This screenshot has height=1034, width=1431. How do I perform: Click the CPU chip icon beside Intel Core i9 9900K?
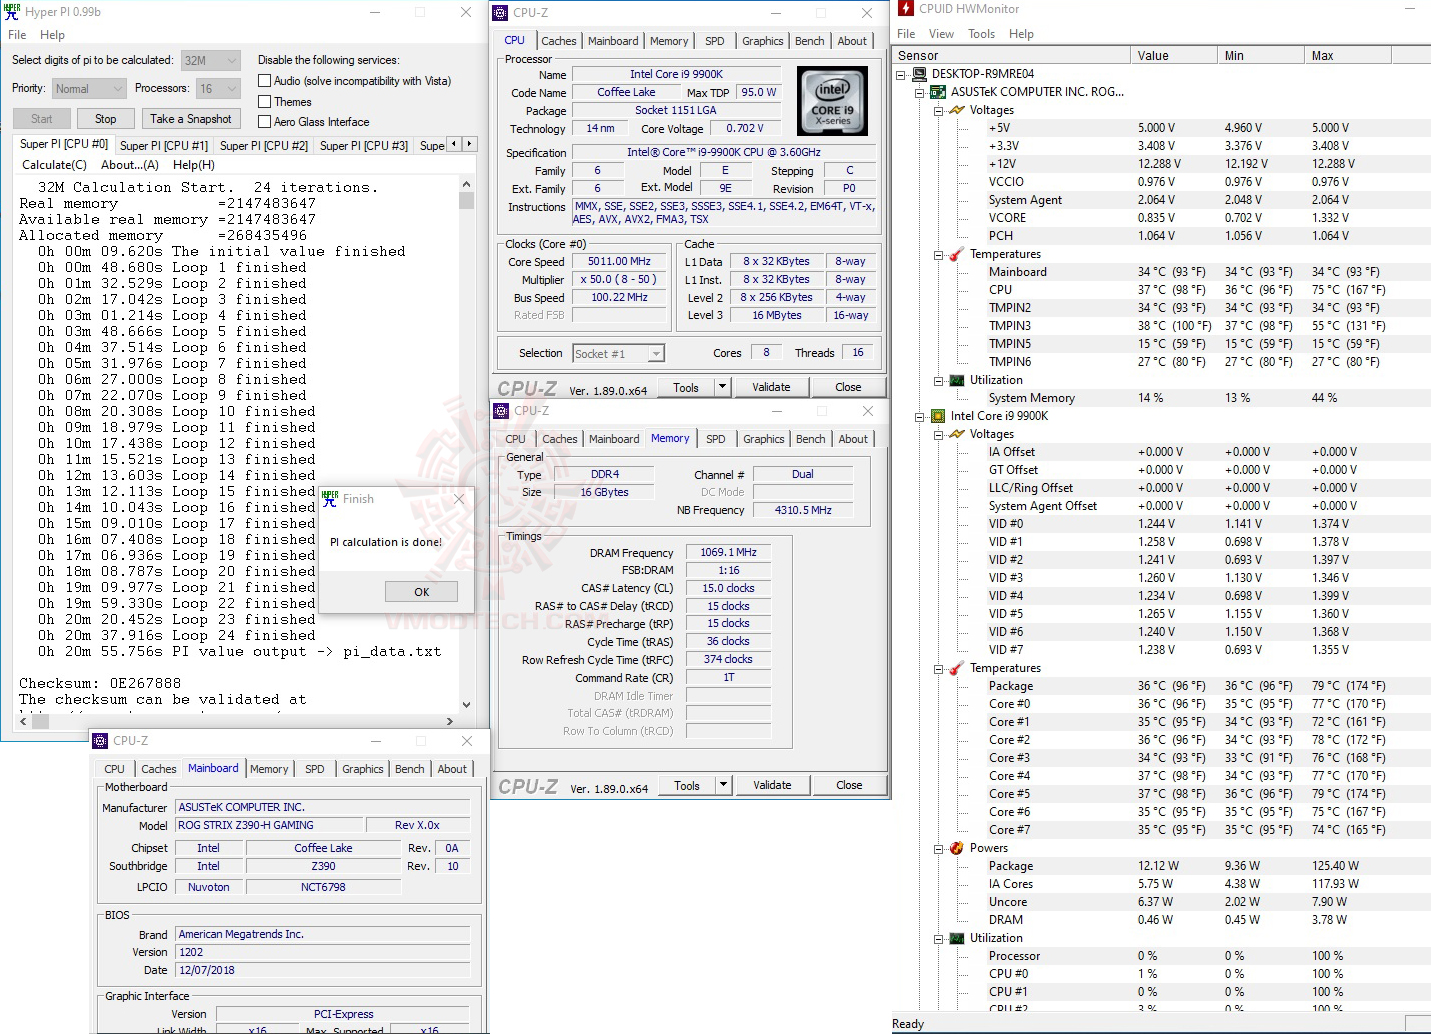point(938,416)
